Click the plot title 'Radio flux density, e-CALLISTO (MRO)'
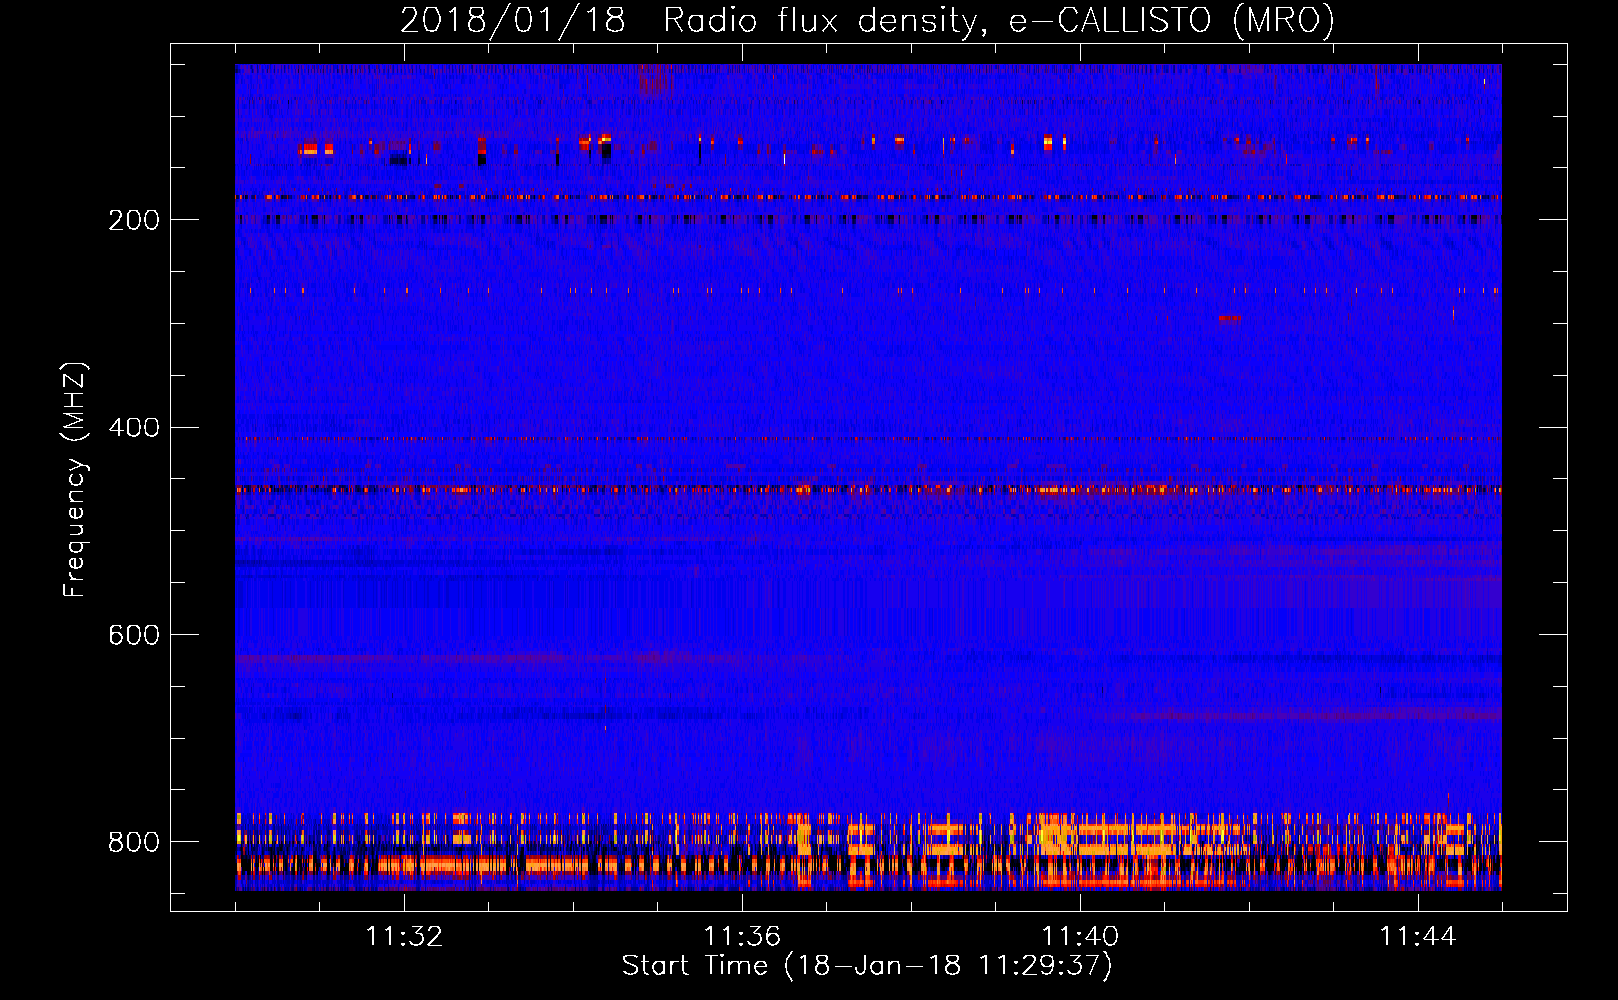This screenshot has width=1618, height=1000. 999,20
